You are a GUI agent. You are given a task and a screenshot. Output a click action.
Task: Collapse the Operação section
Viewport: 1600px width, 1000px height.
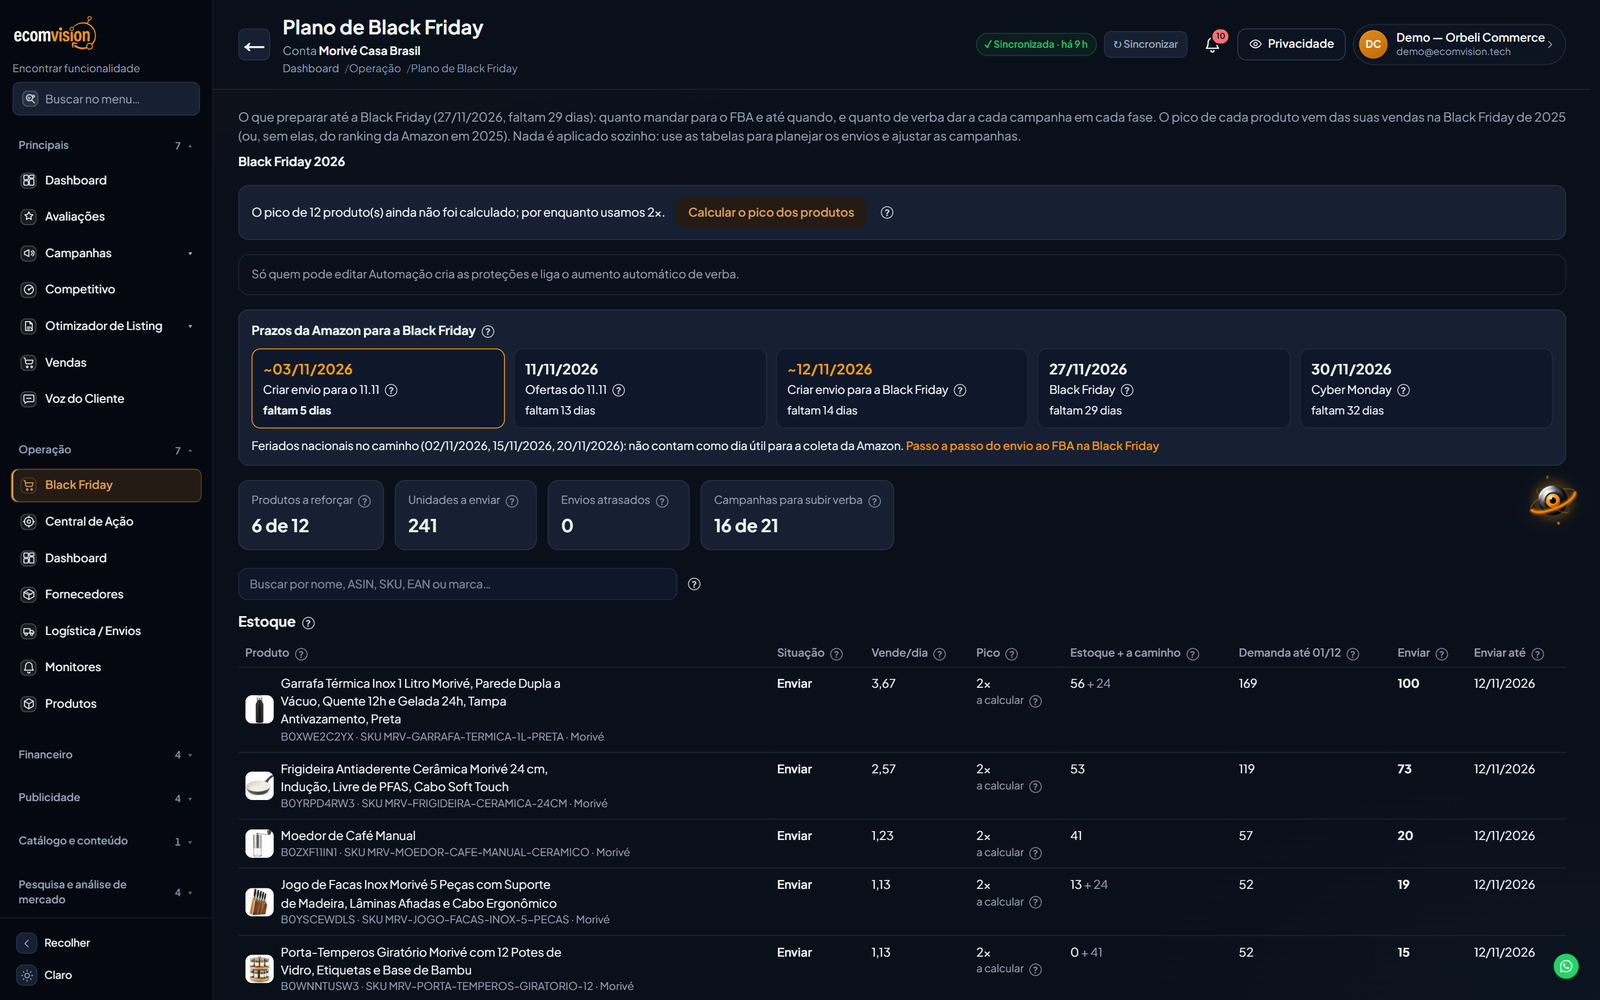point(106,450)
